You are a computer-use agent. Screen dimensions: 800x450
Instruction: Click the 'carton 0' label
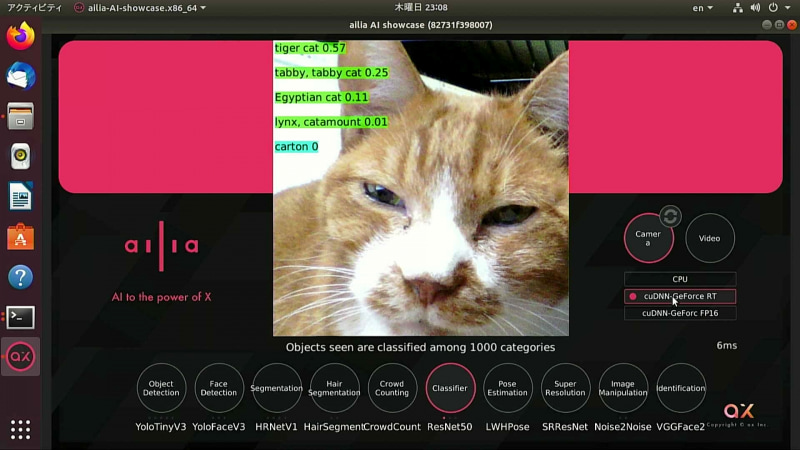(x=296, y=146)
